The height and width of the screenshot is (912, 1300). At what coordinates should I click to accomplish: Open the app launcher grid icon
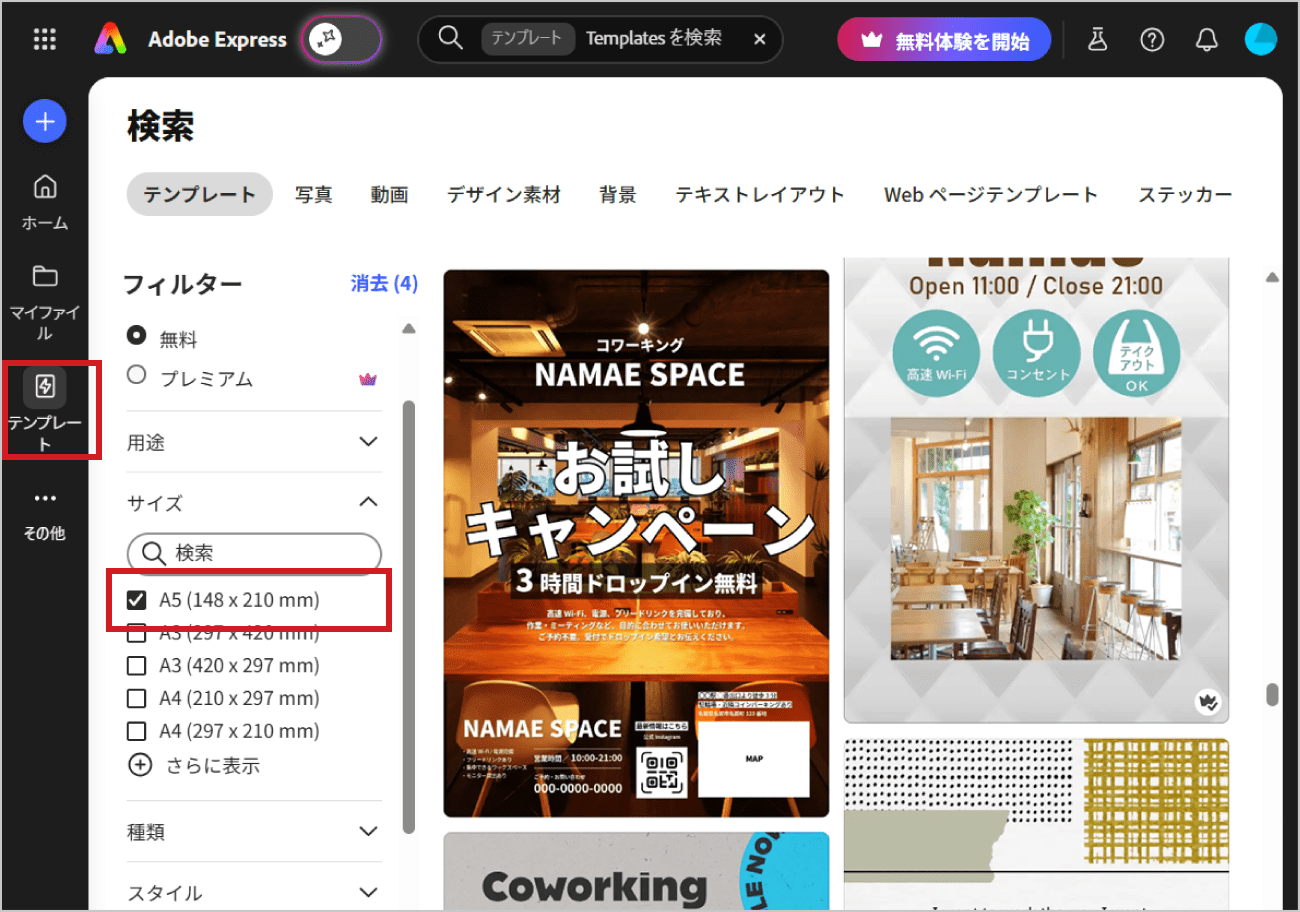(42, 39)
